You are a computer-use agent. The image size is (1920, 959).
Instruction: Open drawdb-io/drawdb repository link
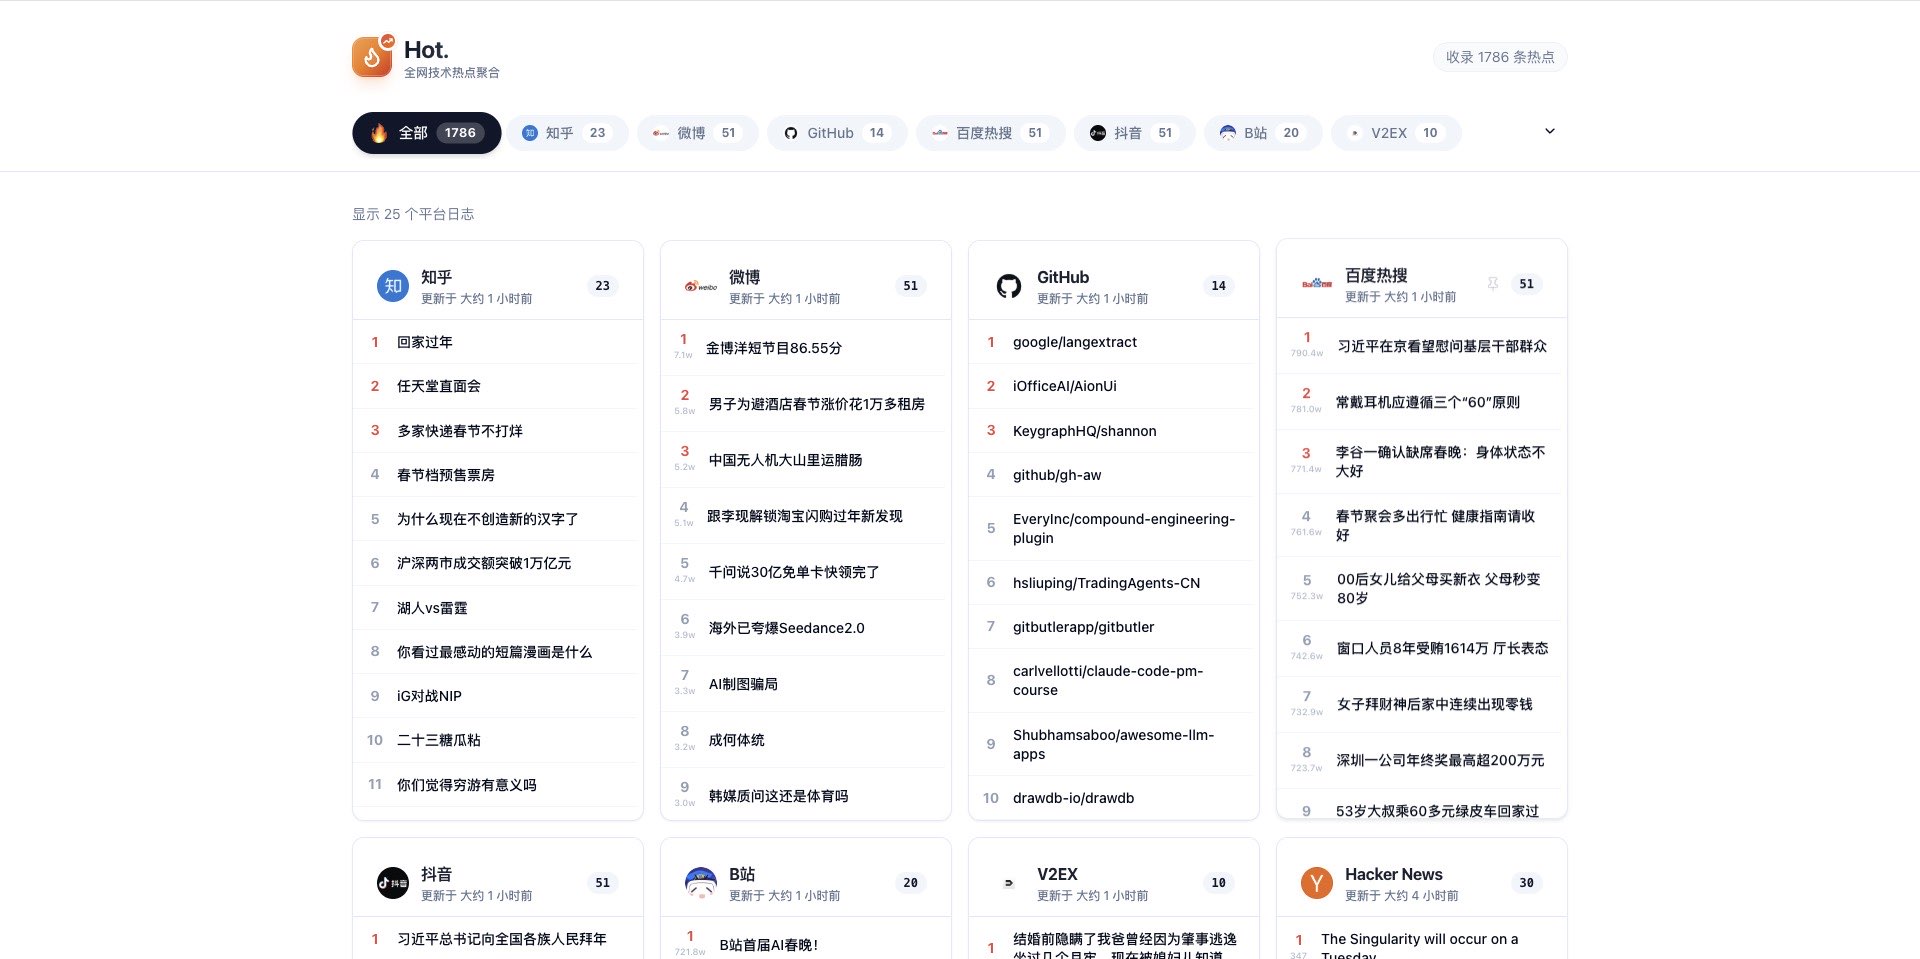[1073, 798]
